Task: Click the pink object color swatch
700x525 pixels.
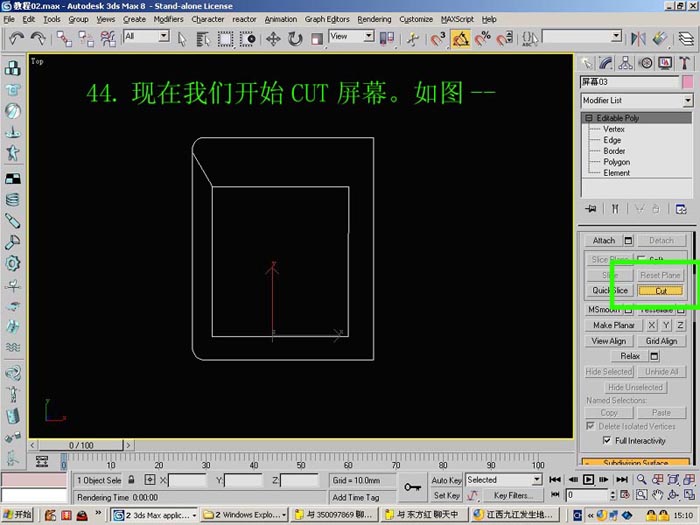Action: click(x=688, y=82)
